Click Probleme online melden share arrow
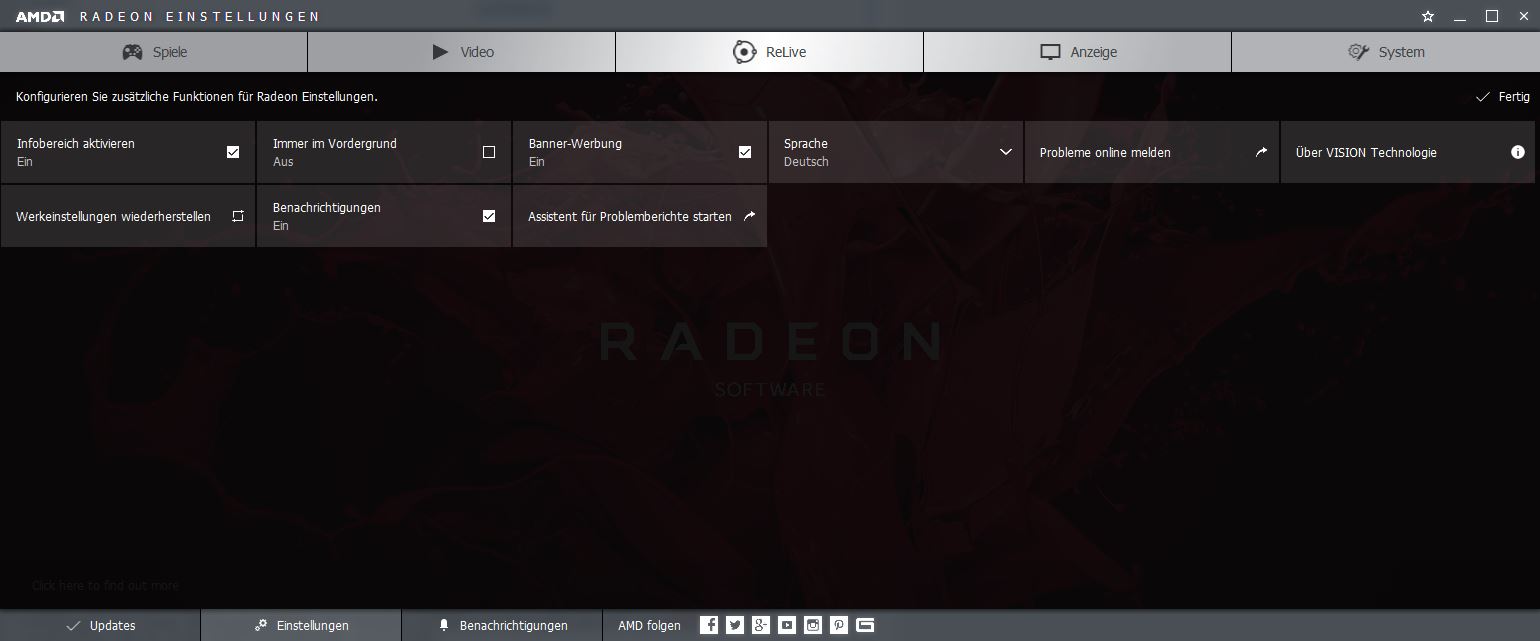1540x641 pixels. tap(1261, 152)
